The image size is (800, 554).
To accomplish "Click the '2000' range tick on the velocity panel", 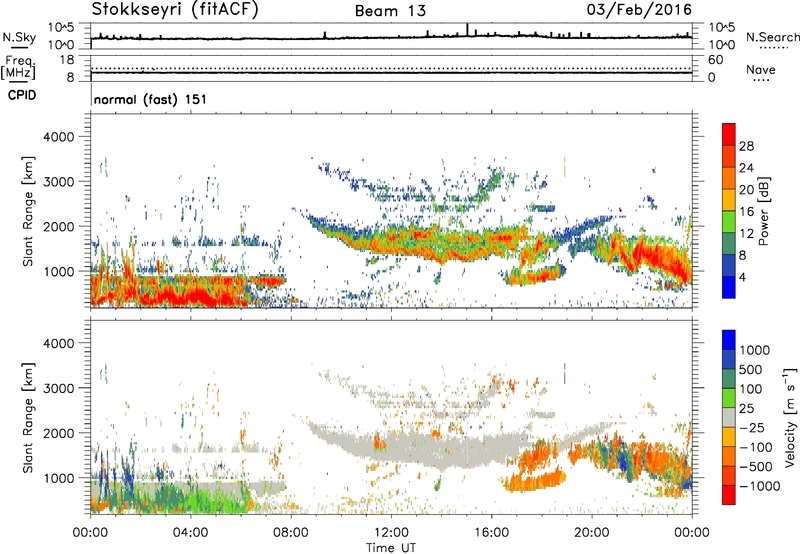I will (x=59, y=433).
